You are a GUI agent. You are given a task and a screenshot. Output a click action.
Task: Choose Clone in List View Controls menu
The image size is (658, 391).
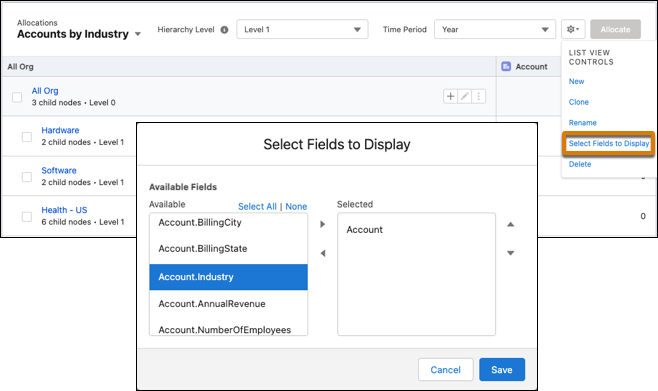(579, 102)
